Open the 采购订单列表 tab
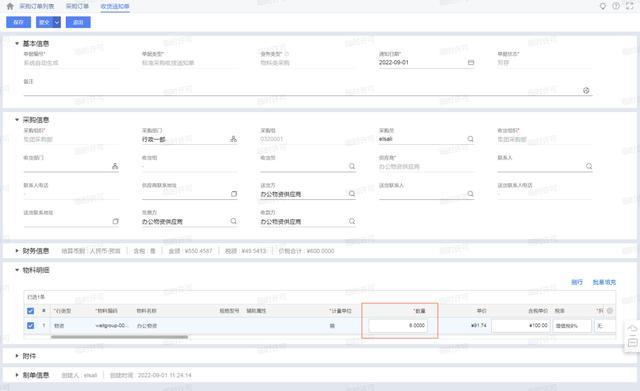Image resolution: width=640 pixels, height=391 pixels. coord(37,6)
